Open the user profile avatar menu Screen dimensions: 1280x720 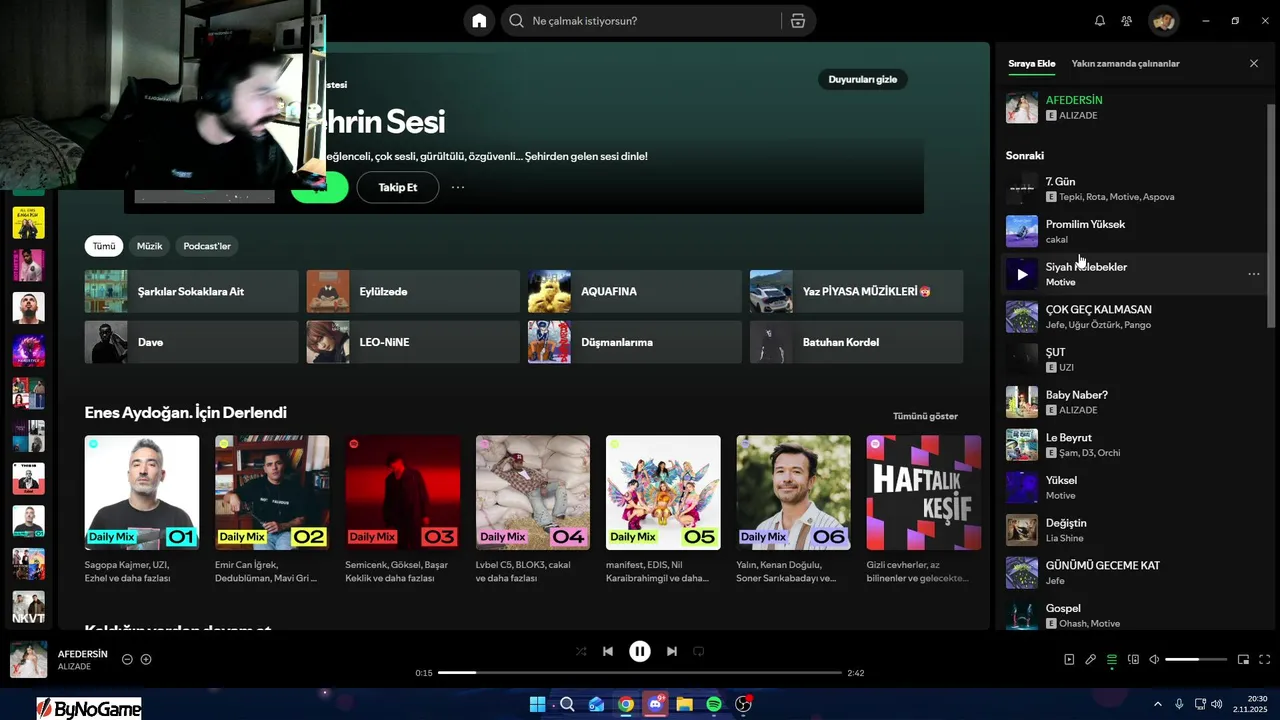coord(1163,21)
